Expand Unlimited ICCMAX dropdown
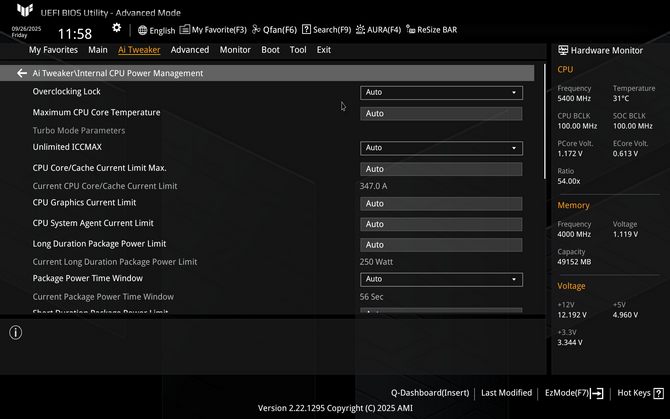Viewport: 670px width, 419px height. click(441, 148)
